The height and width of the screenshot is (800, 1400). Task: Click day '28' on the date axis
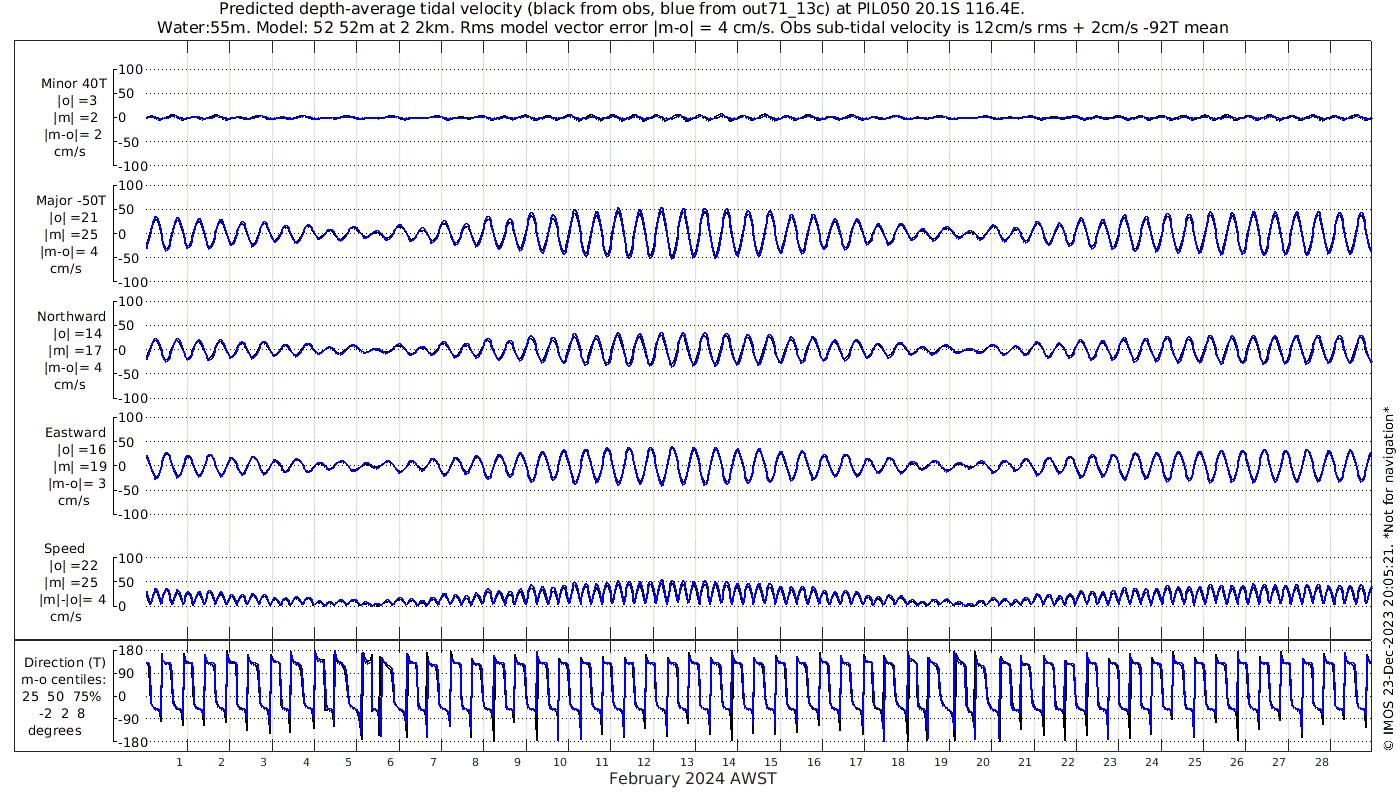(x=1321, y=762)
